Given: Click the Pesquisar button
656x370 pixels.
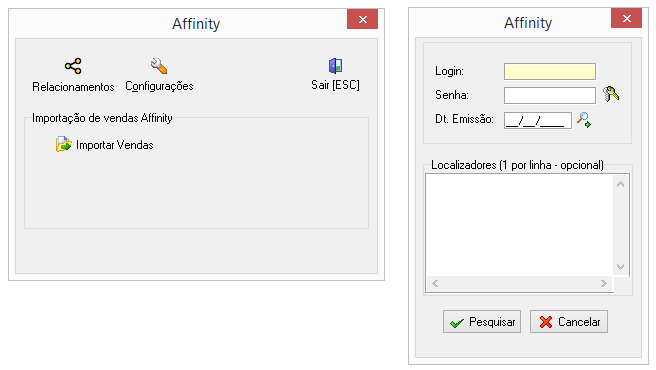Looking at the screenshot, I should (482, 321).
